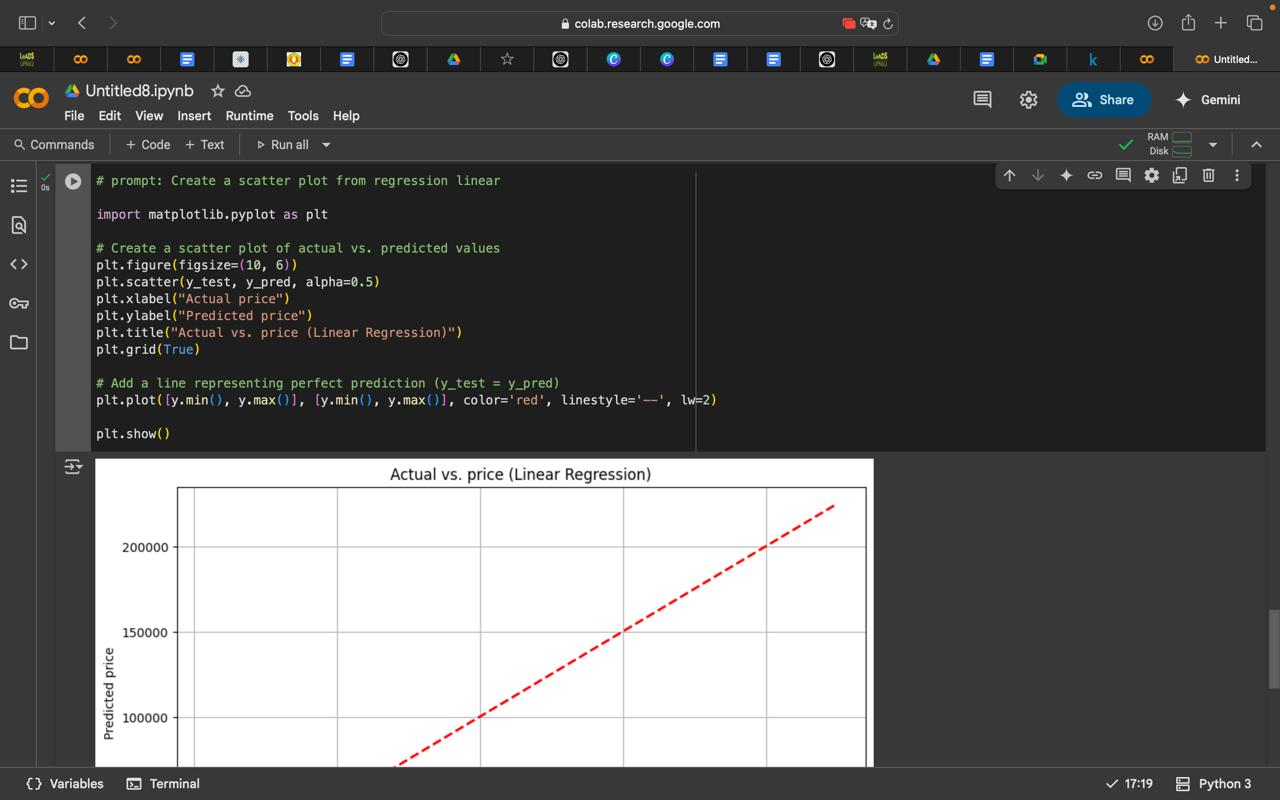Click the import matplotlib.pyplot line
Image resolution: width=1280 pixels, height=800 pixels.
(212, 214)
